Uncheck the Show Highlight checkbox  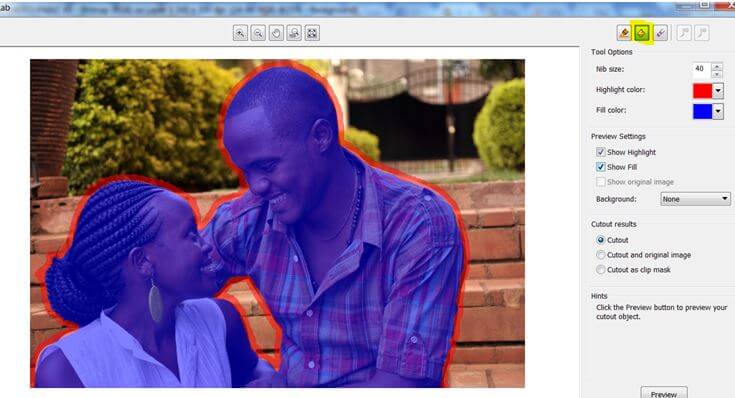600,152
